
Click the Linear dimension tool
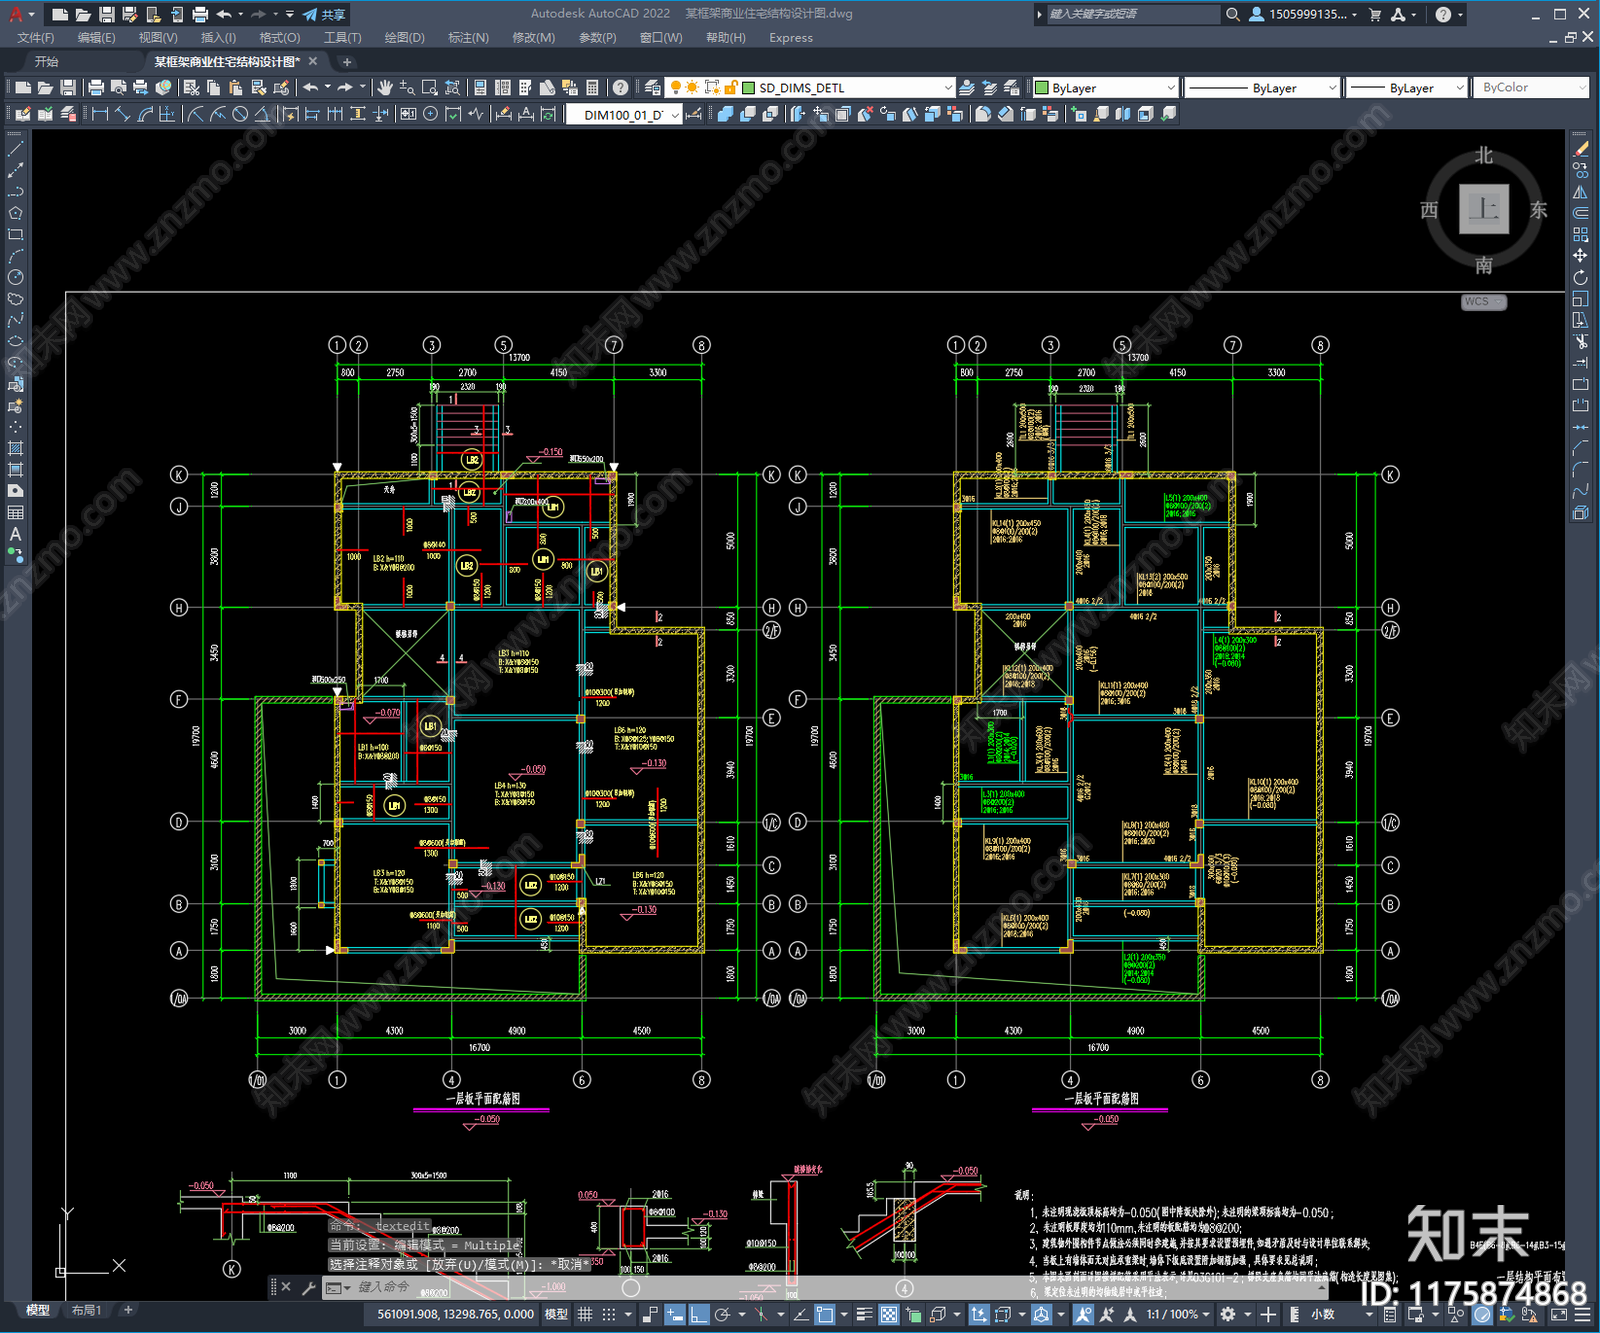100,114
